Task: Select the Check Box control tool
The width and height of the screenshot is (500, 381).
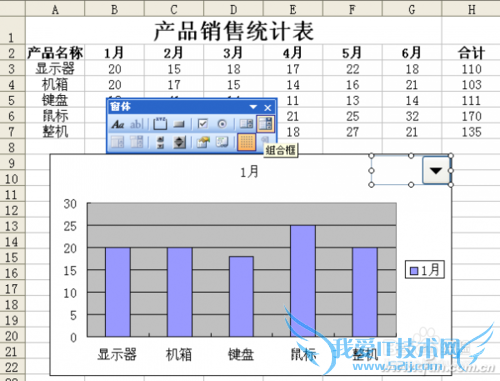Action: tap(203, 124)
